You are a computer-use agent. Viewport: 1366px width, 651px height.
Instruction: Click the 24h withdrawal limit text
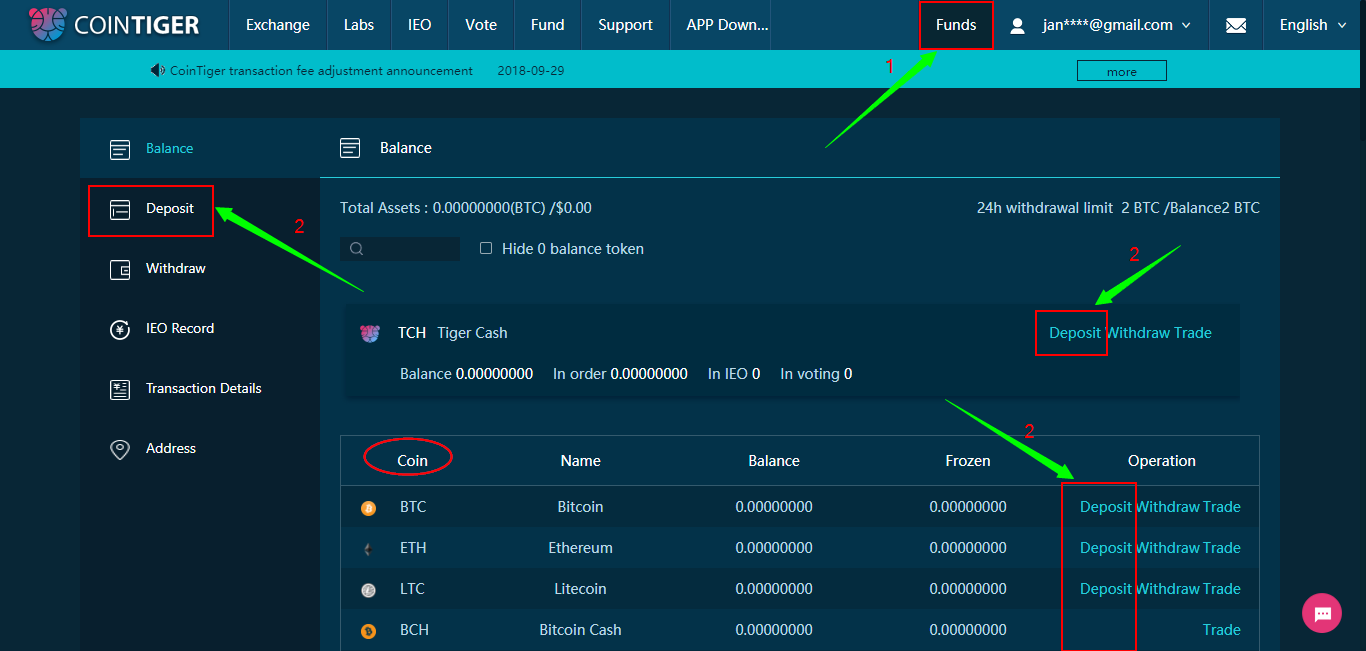pos(1118,208)
